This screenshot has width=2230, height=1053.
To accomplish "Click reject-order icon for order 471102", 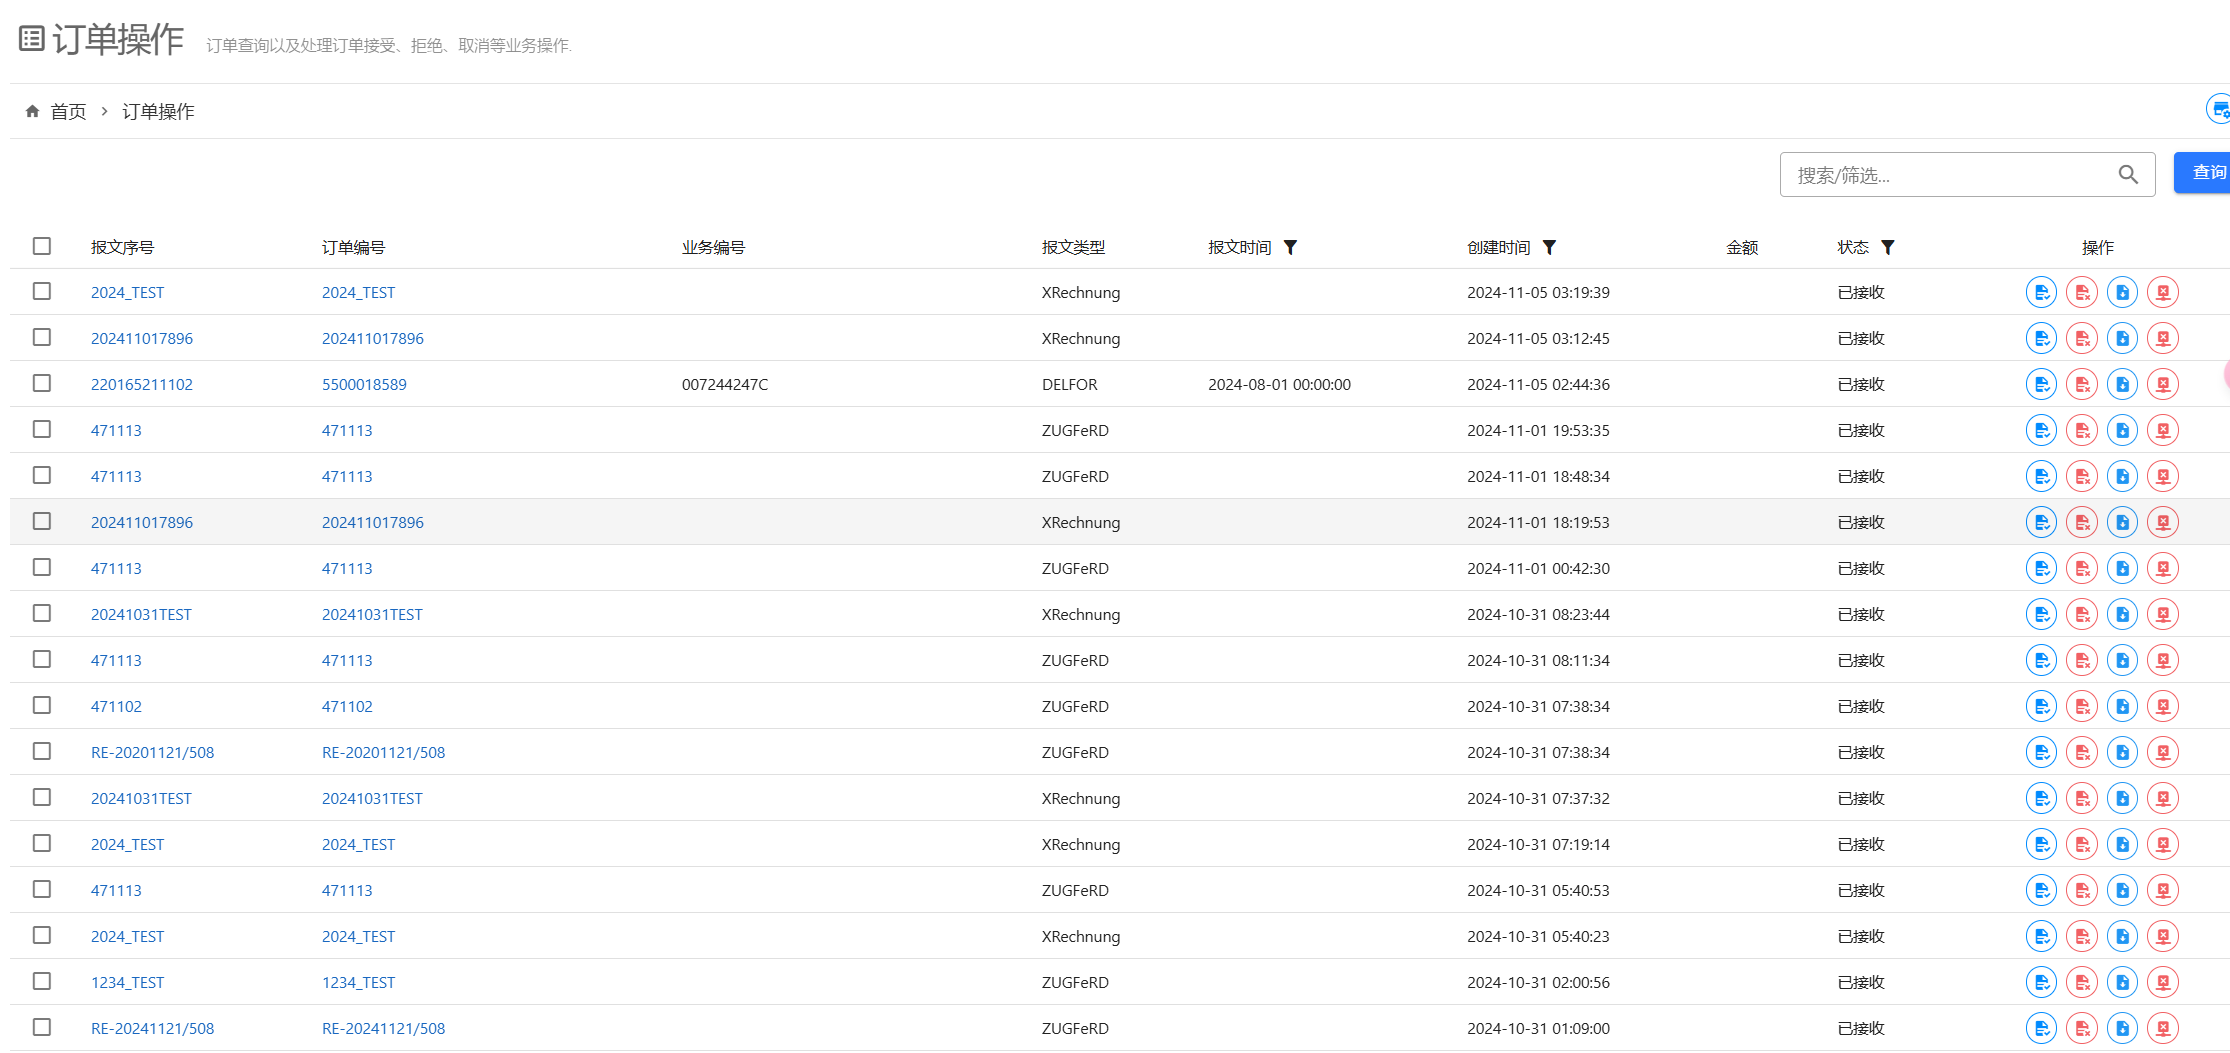I will point(2082,706).
